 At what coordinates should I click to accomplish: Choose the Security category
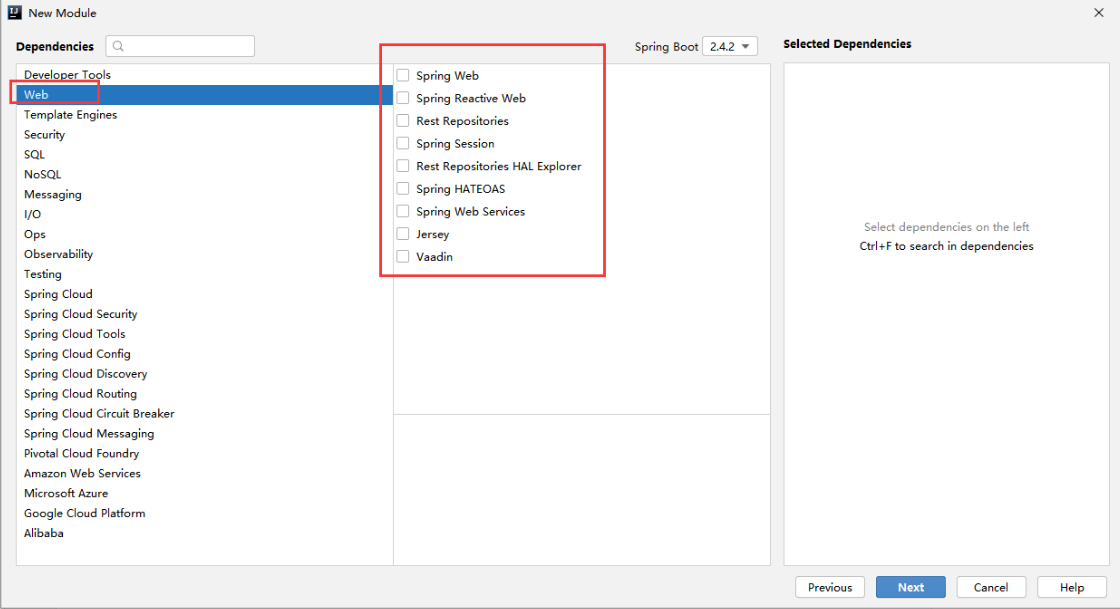coord(204,134)
